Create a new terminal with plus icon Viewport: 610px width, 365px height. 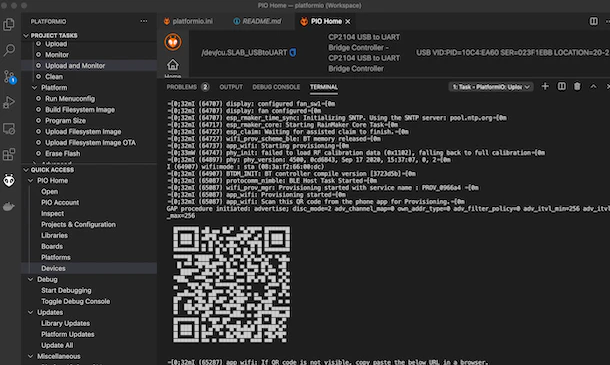coord(545,86)
